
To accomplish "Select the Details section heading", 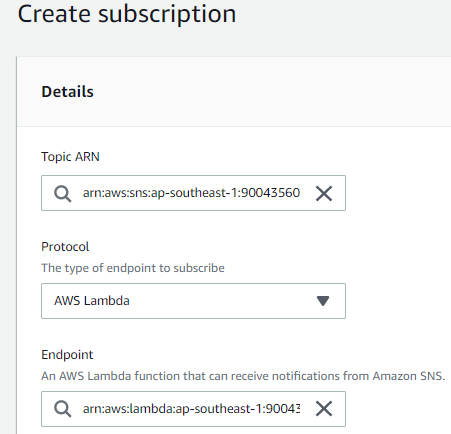I will click(x=67, y=92).
